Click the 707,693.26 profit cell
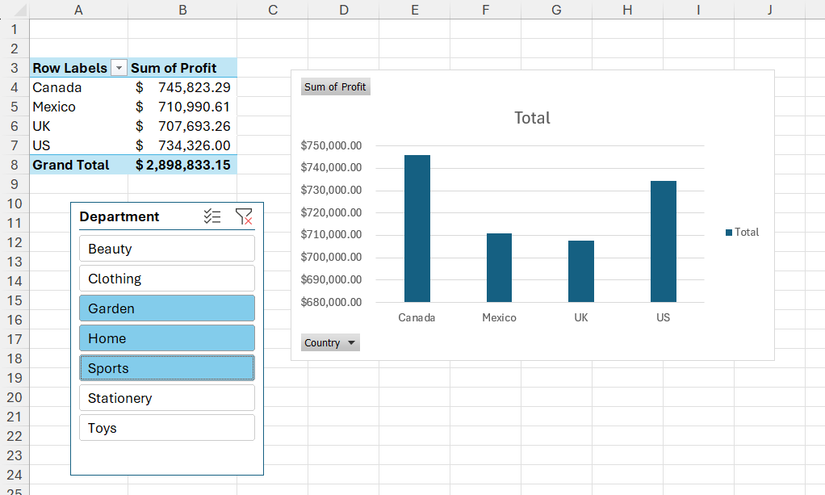The width and height of the screenshot is (825, 495). pos(182,126)
